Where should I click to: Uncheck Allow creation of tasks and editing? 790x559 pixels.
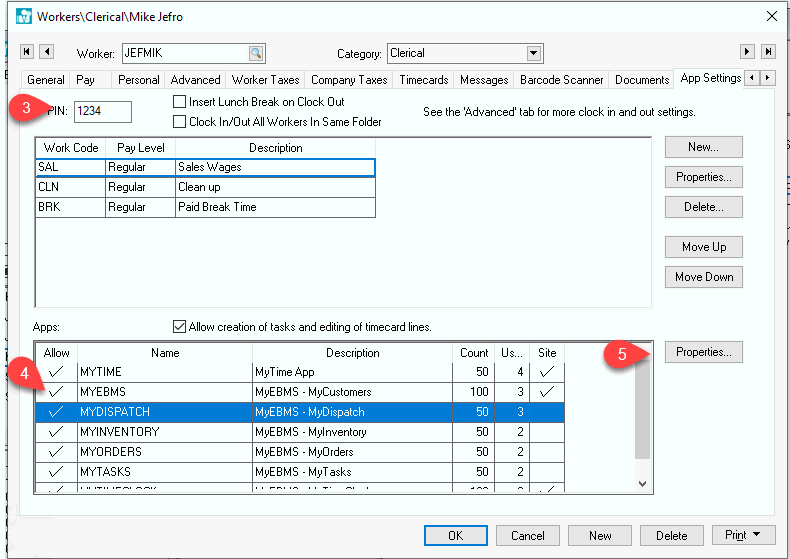[x=180, y=327]
